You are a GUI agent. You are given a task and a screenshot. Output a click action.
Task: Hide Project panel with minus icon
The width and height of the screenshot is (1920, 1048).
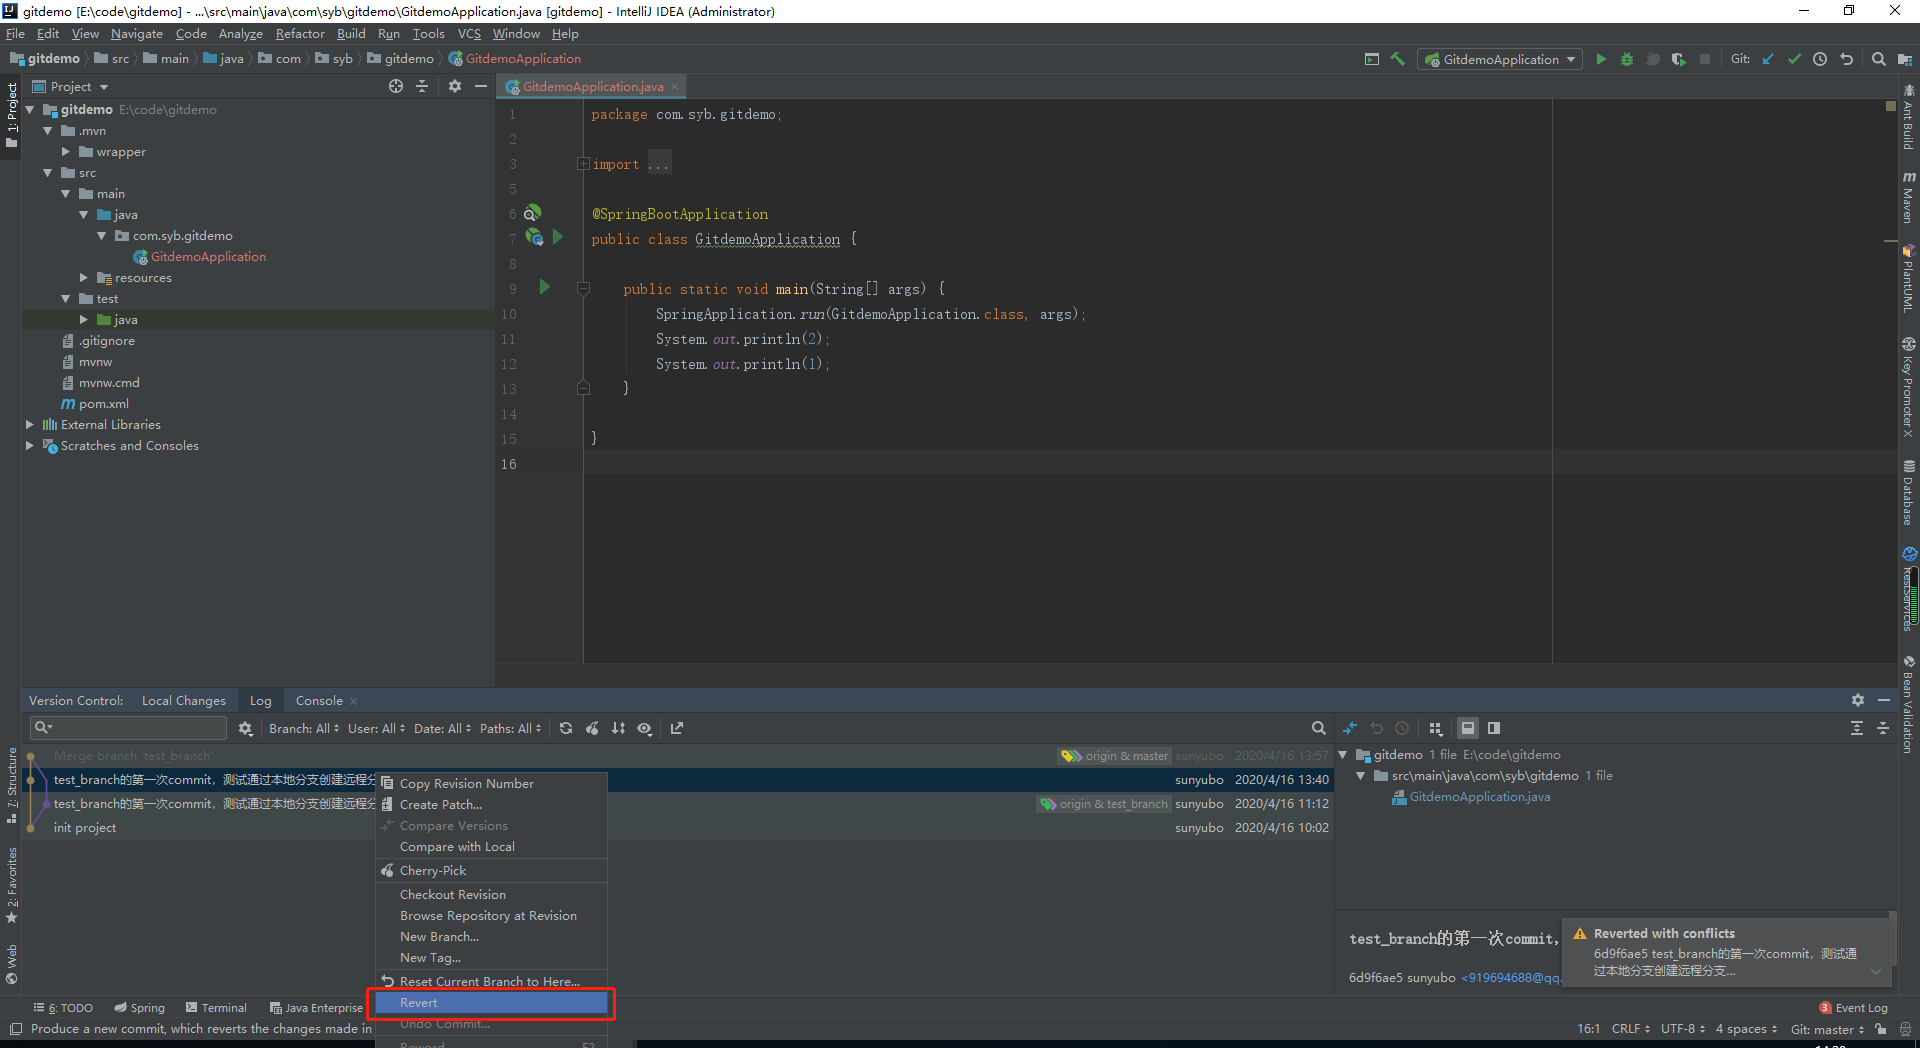tap(481, 86)
